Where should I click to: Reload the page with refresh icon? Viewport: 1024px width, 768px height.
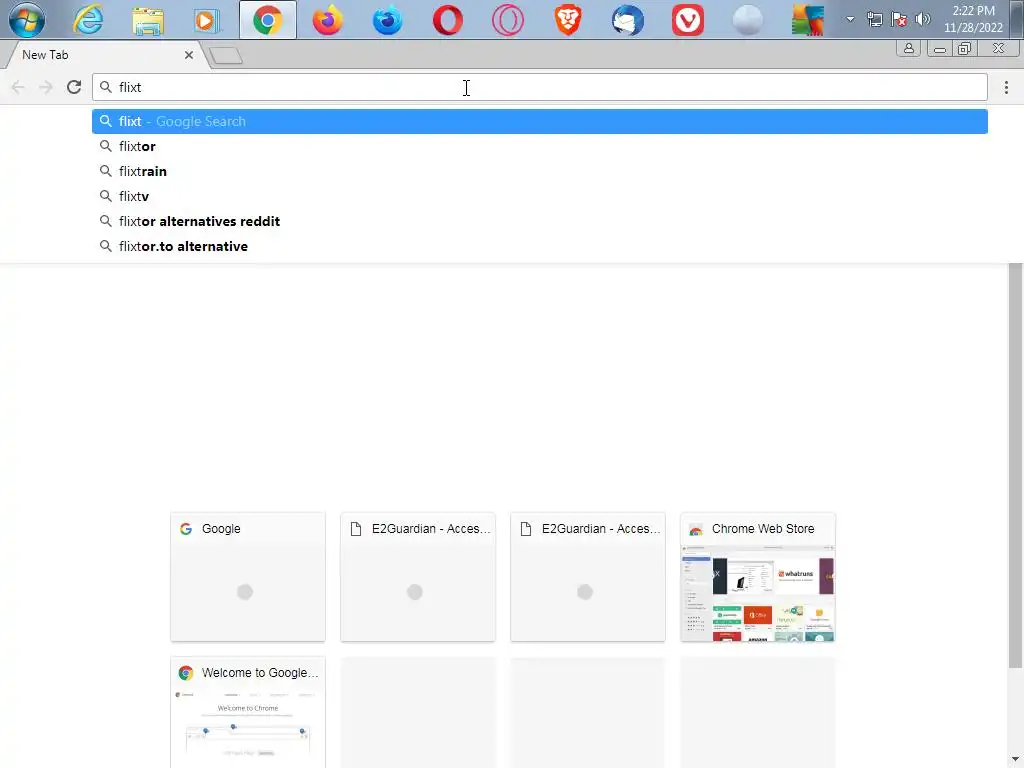(74, 87)
